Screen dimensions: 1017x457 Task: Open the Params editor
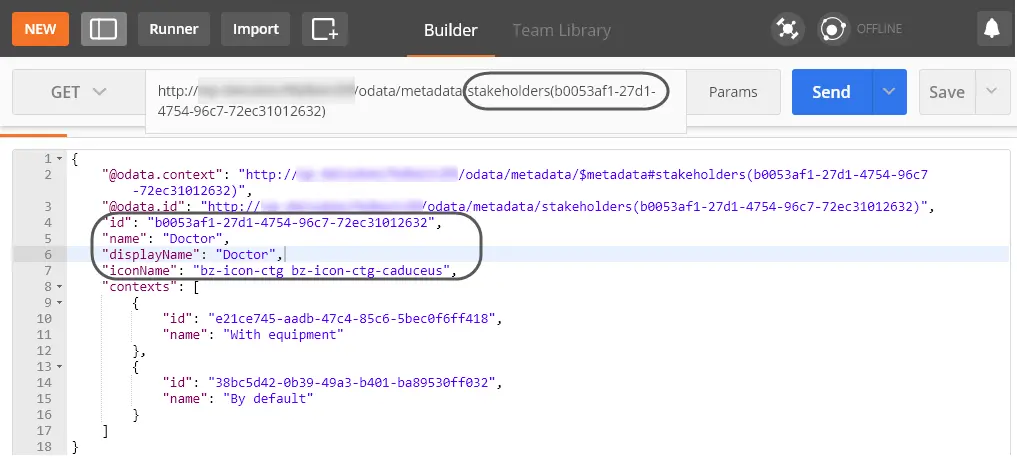tap(733, 92)
